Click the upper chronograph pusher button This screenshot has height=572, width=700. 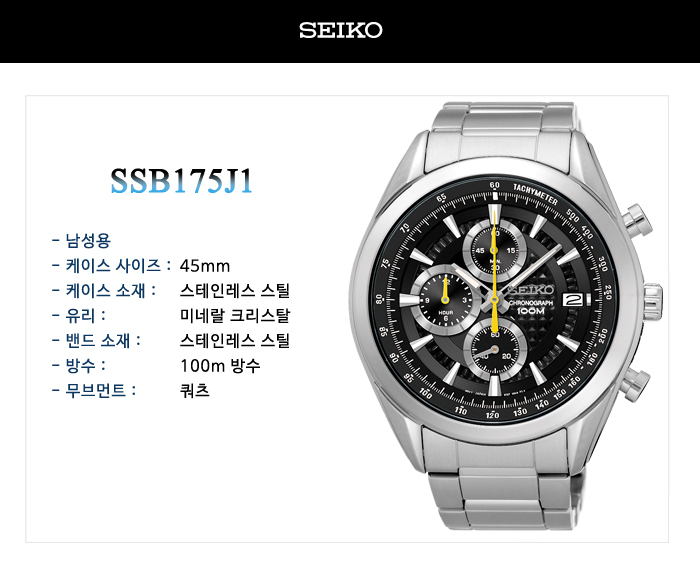coord(638,221)
